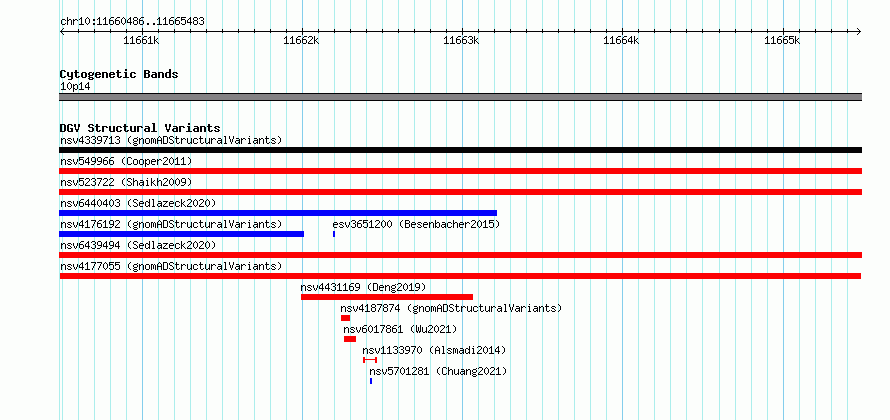Click the small red nsv6017861 bar
Viewport: 890px width, 420px height.
pyautogui.click(x=350, y=339)
